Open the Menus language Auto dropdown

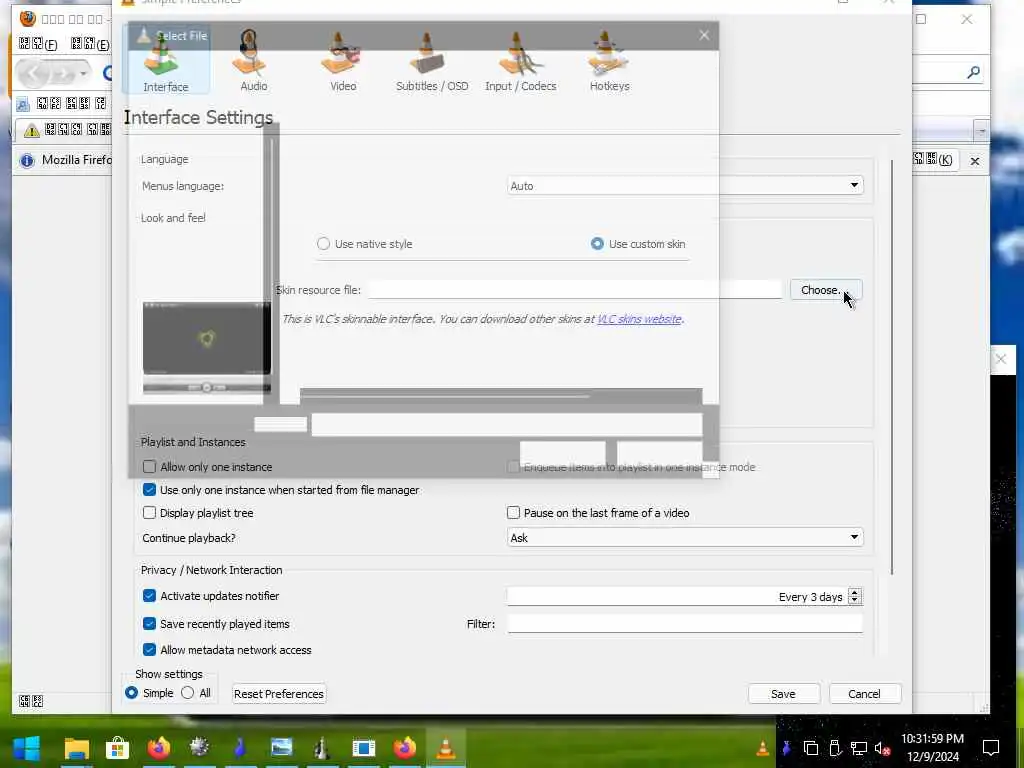pyautogui.click(x=685, y=185)
